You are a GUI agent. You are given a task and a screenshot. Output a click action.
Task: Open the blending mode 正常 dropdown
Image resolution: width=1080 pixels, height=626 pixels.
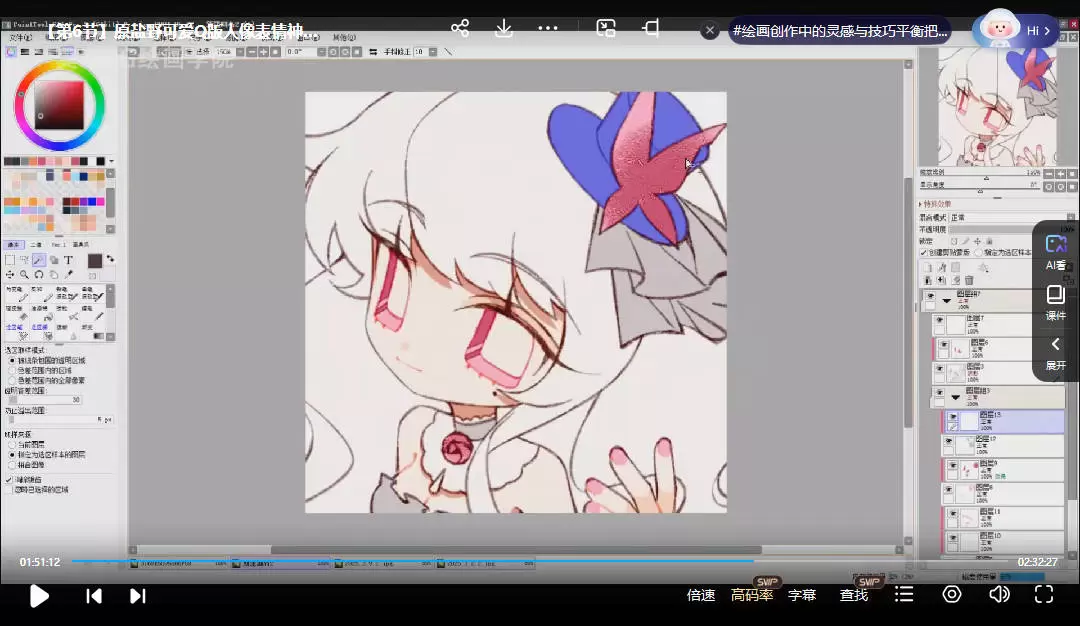pyautogui.click(x=1011, y=217)
